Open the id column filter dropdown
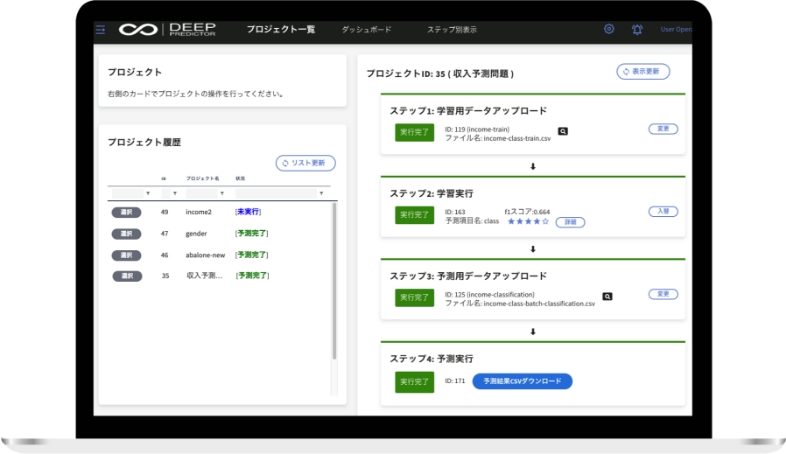 [175, 193]
